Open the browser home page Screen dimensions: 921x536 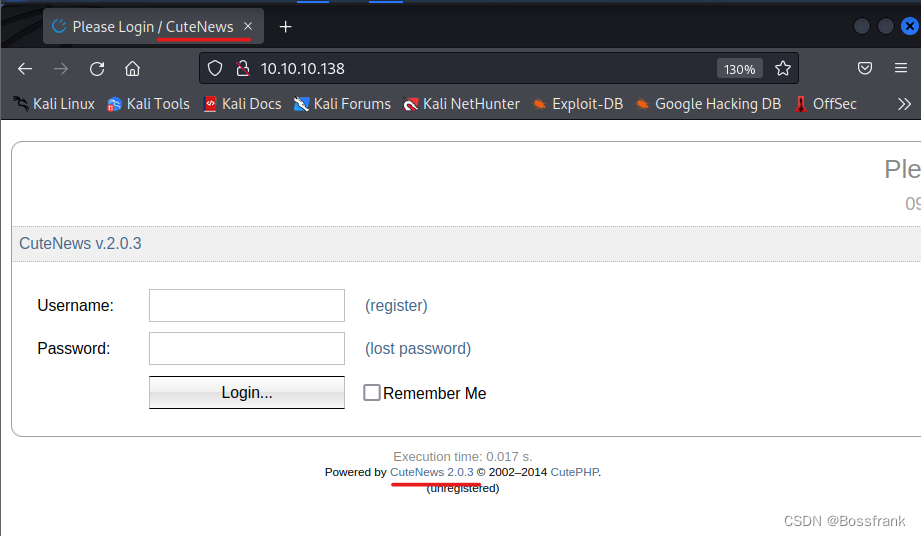[133, 69]
